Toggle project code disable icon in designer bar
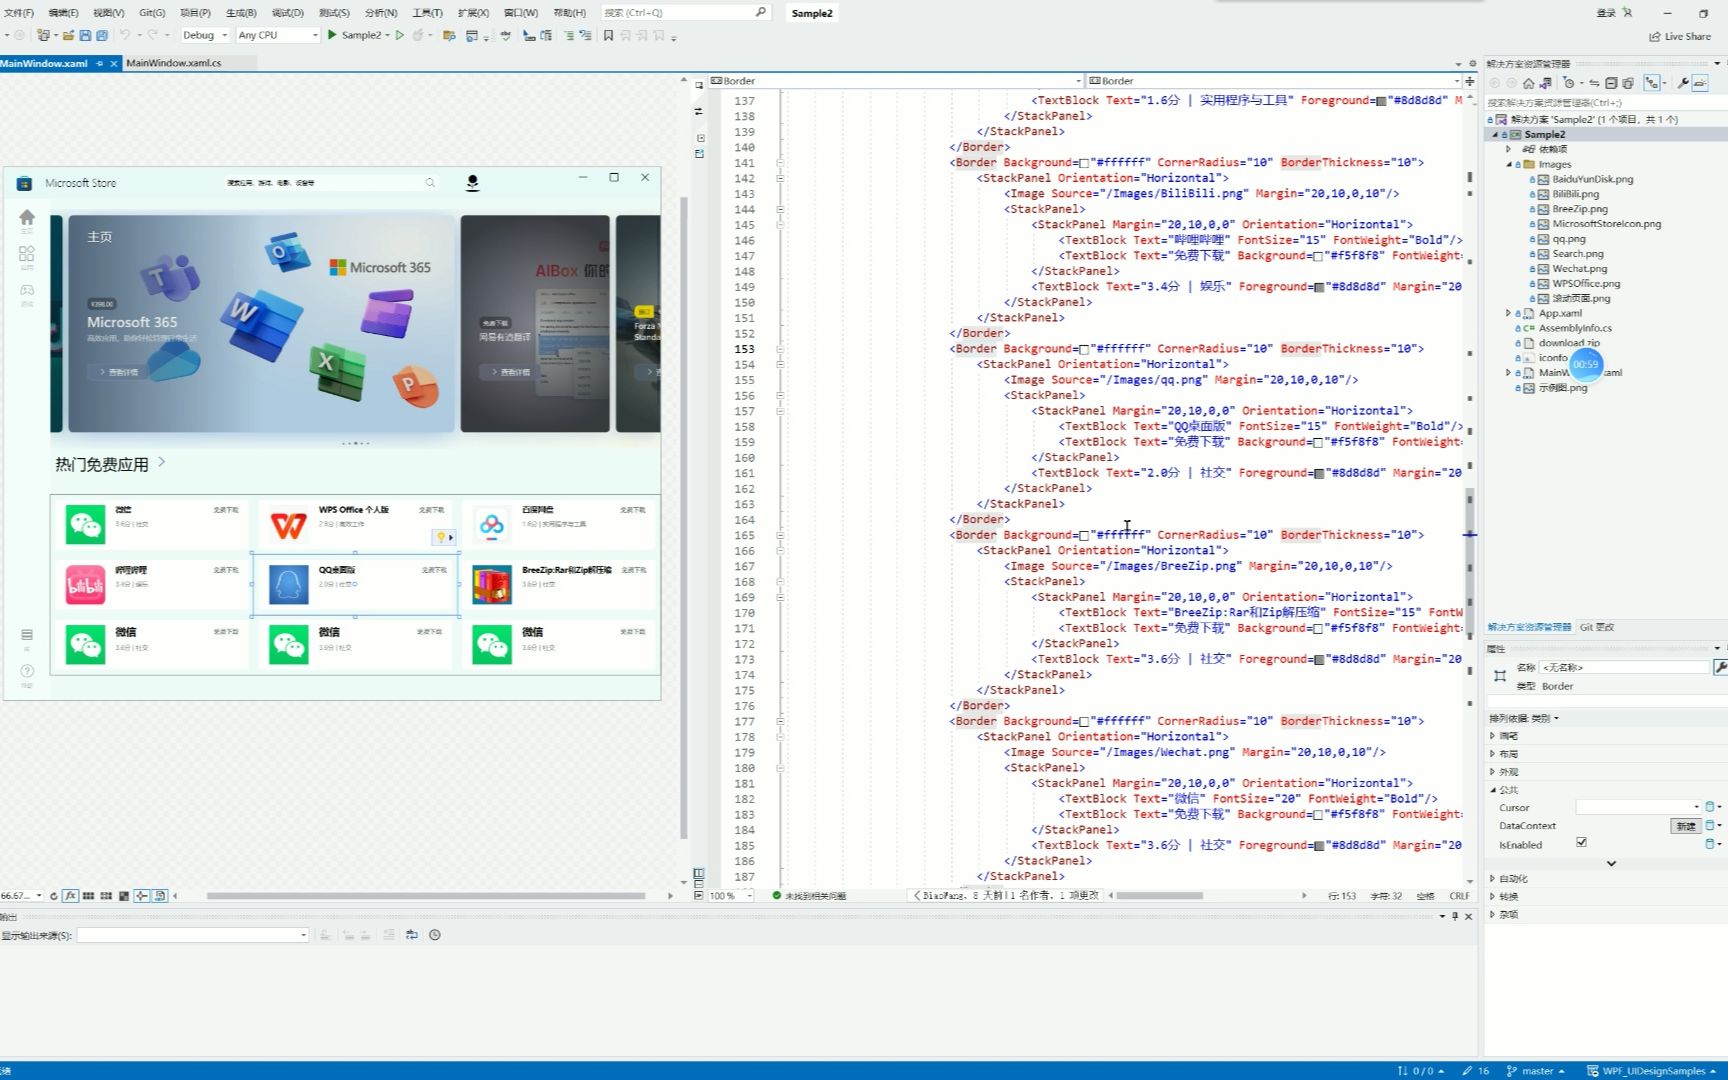Image resolution: width=1728 pixels, height=1080 pixels. click(160, 896)
